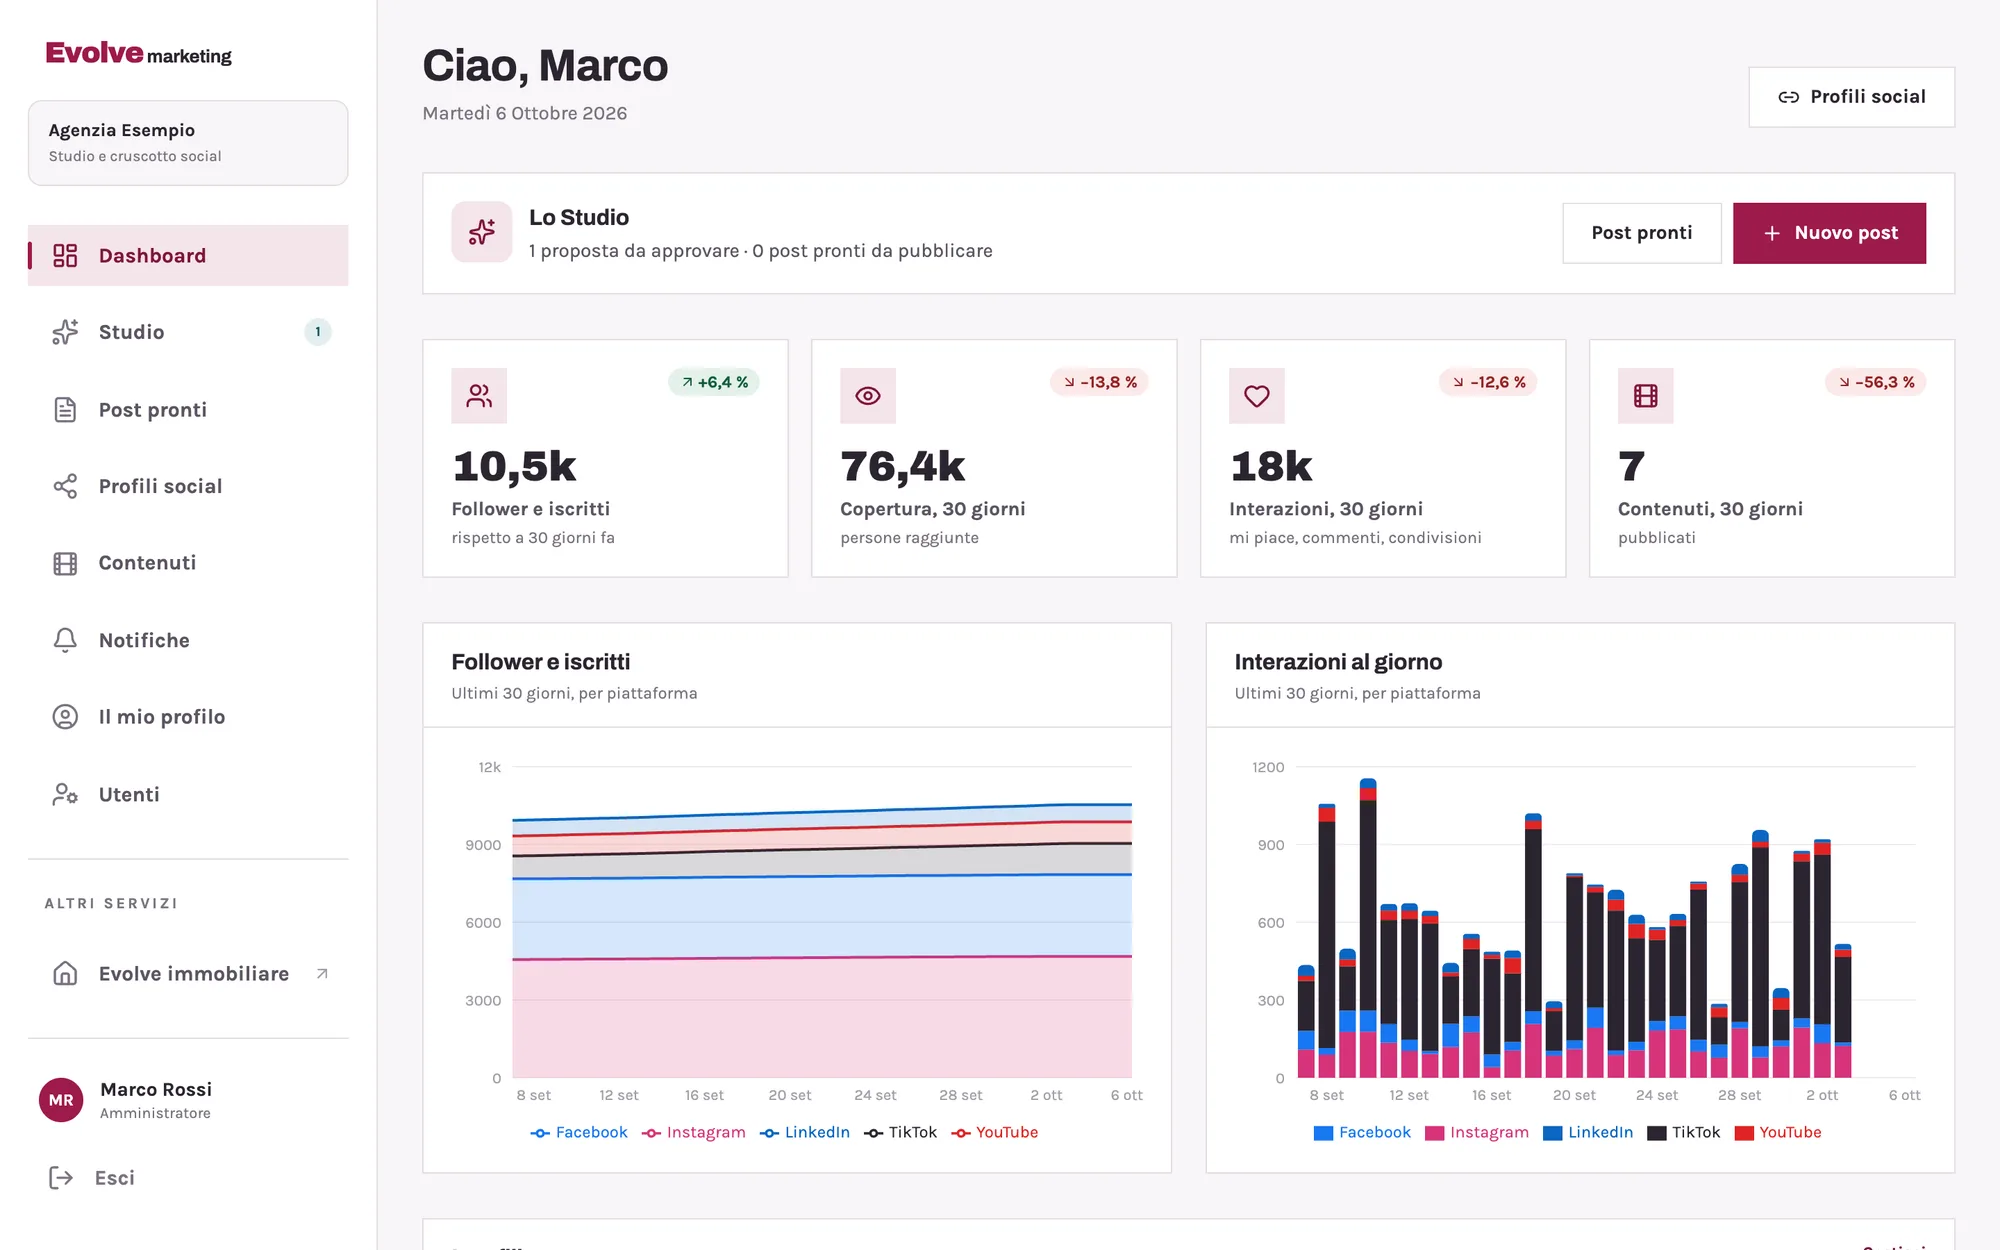Click the 10,5k follower value

click(x=514, y=466)
